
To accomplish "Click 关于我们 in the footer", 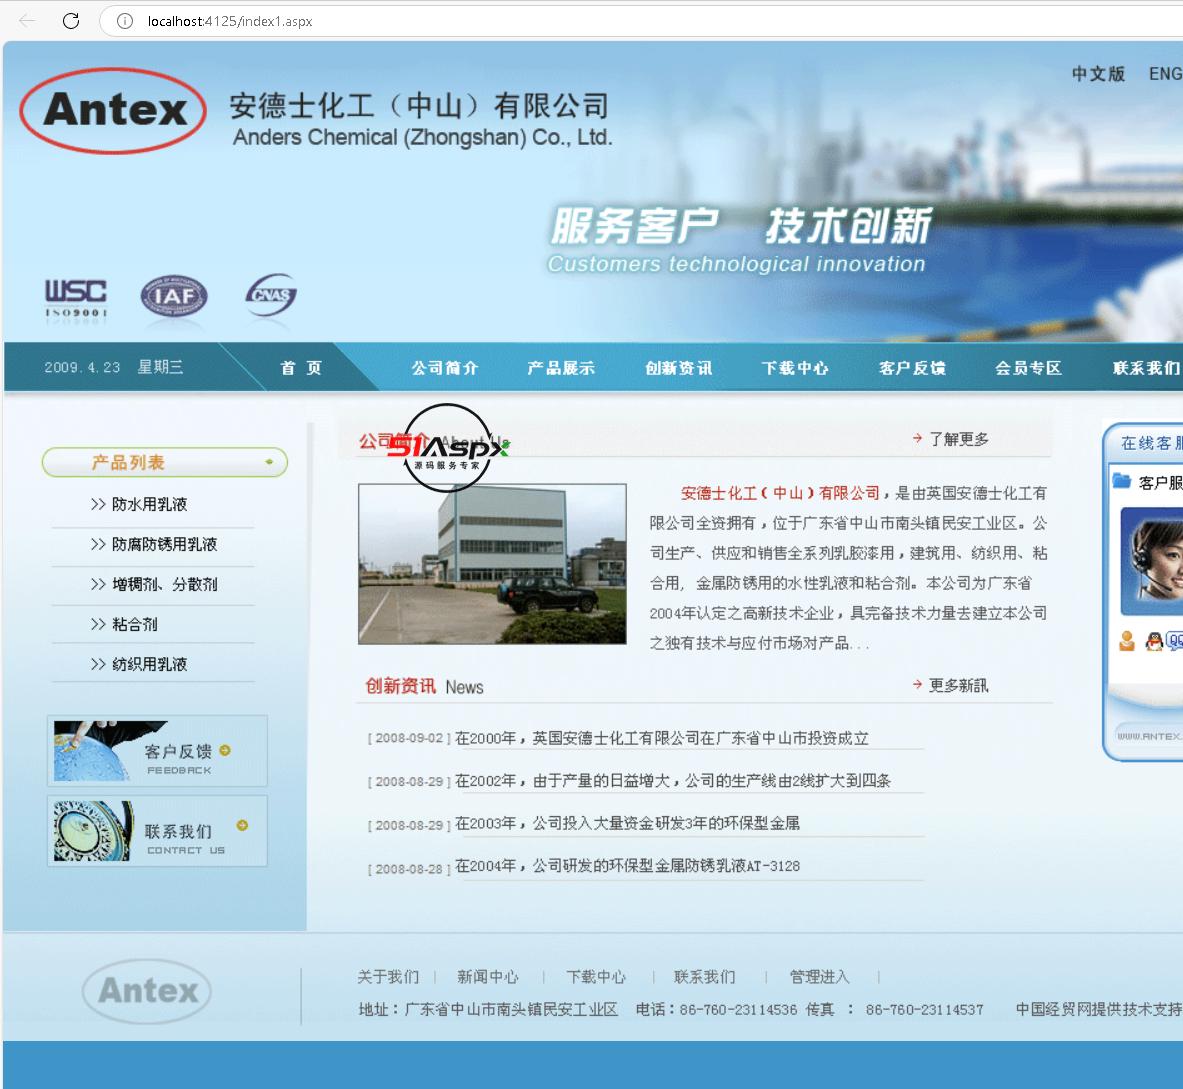I will click(x=388, y=977).
